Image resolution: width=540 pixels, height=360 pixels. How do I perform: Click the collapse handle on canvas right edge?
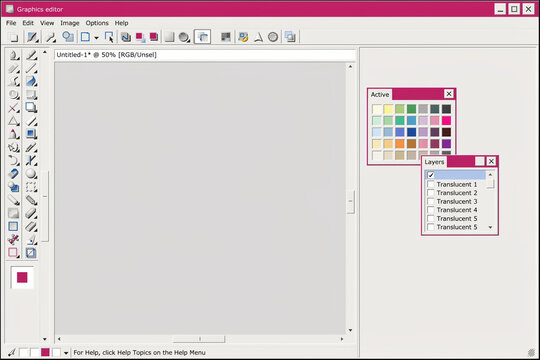pyautogui.click(x=350, y=202)
